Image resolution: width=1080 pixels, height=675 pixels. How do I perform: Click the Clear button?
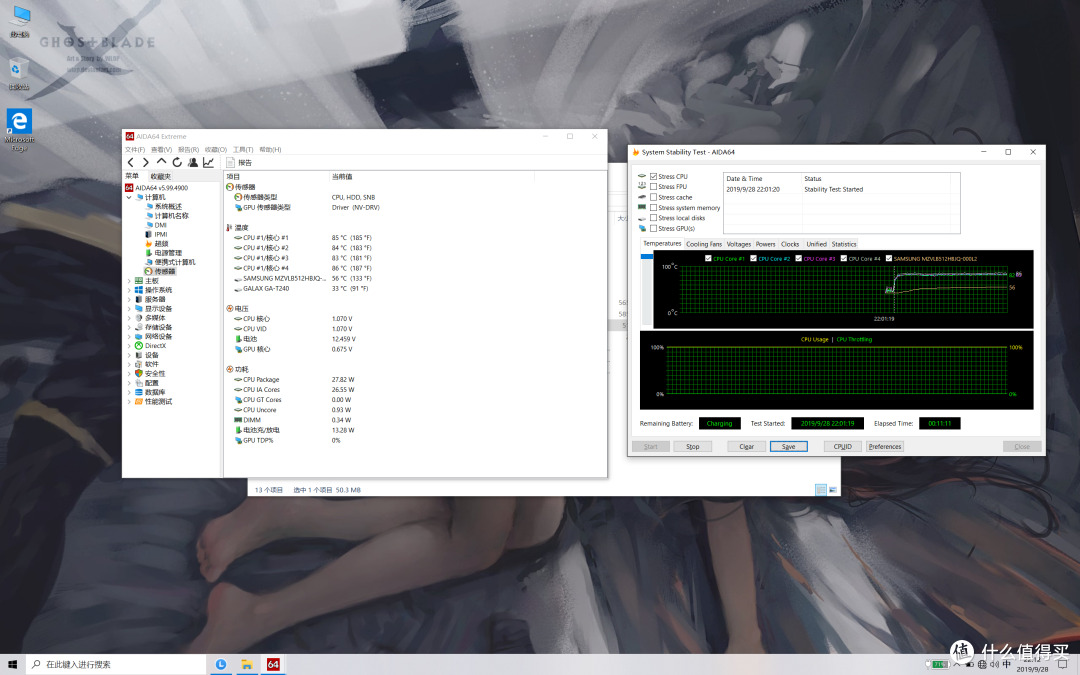coord(747,446)
